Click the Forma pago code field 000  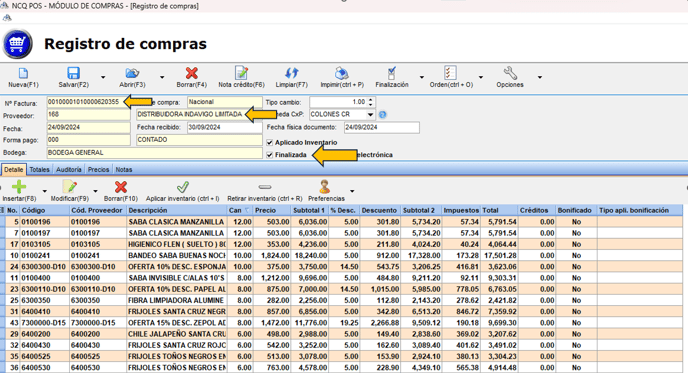(88, 140)
